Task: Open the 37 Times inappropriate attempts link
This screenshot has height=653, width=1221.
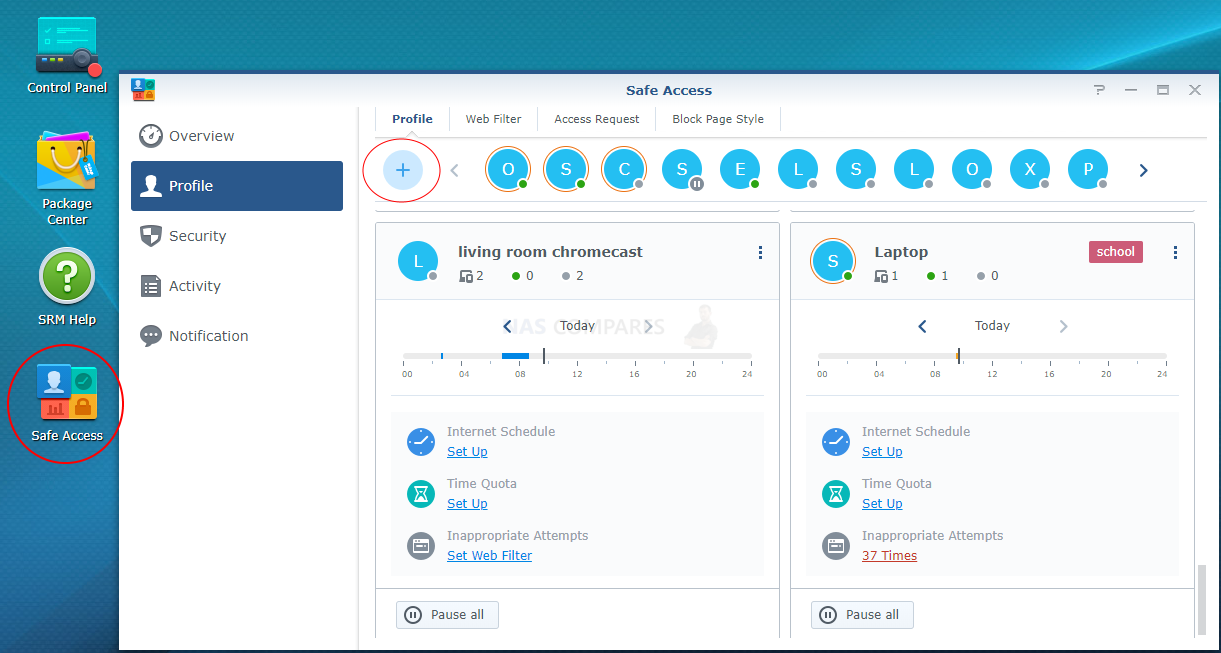Action: [889, 556]
